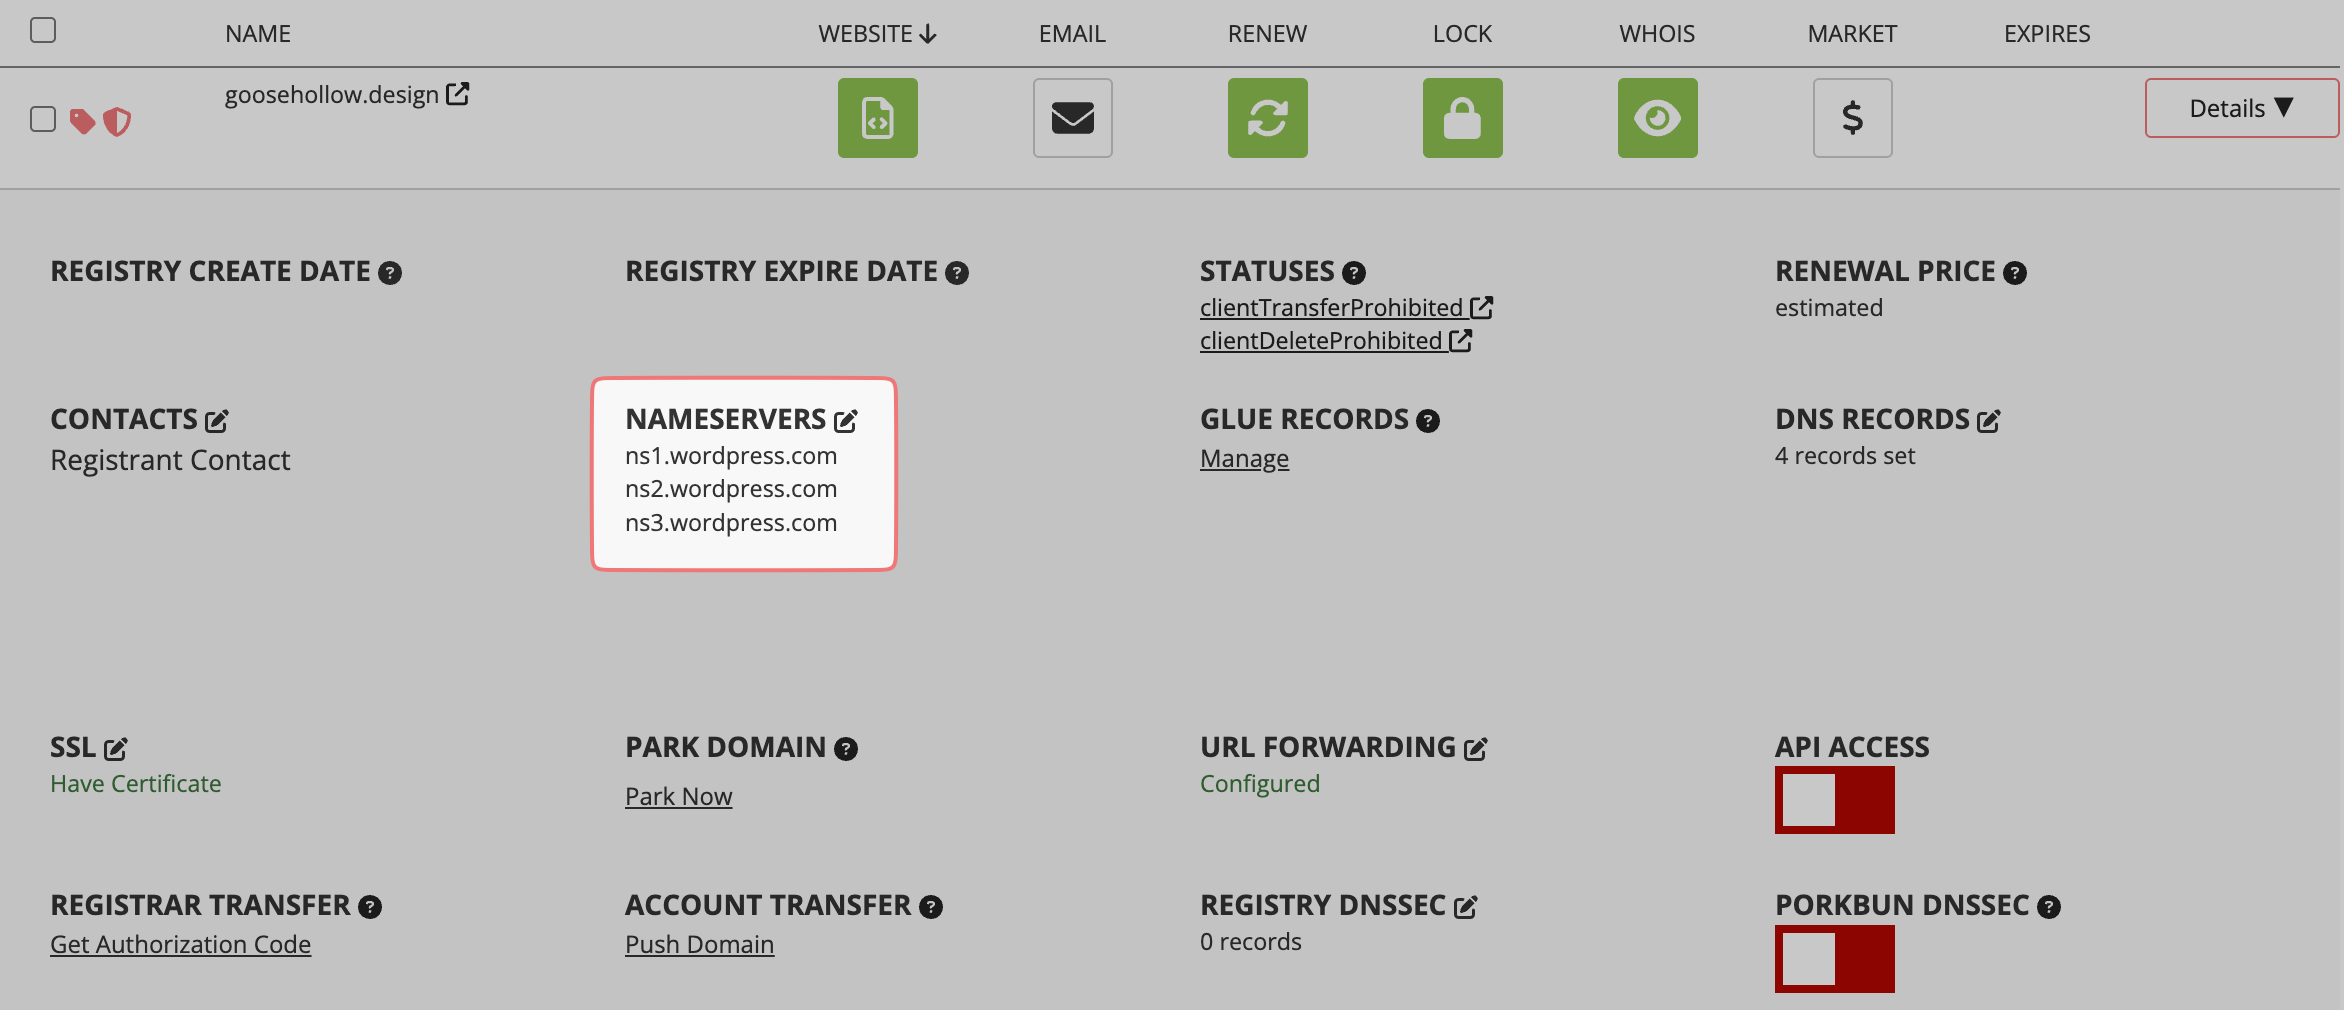Click the red tag icon beside the domain
The width and height of the screenshot is (2344, 1010).
point(82,121)
